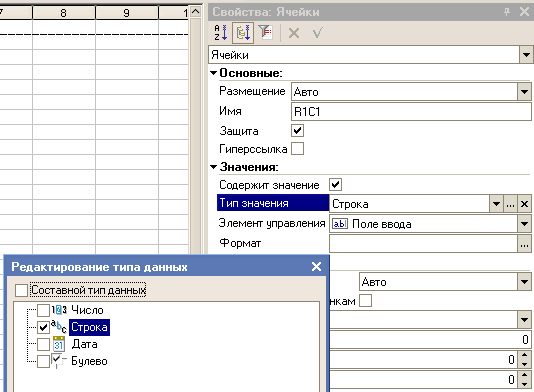Click the ellipsis button for Тип значения
This screenshot has width=534, height=392.
tap(510, 204)
